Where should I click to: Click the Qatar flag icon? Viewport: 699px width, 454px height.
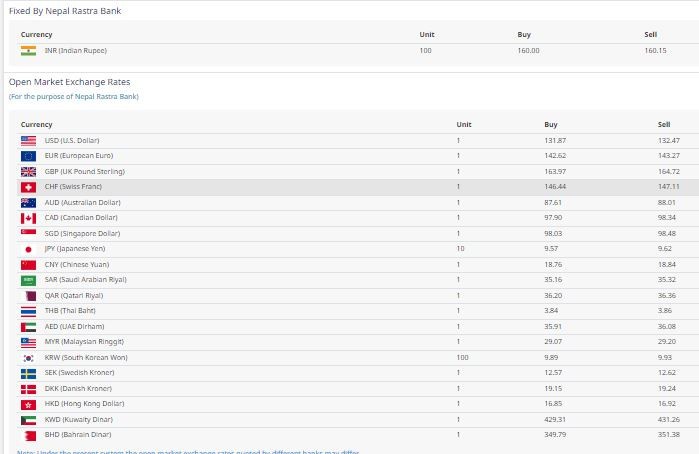click(x=28, y=296)
